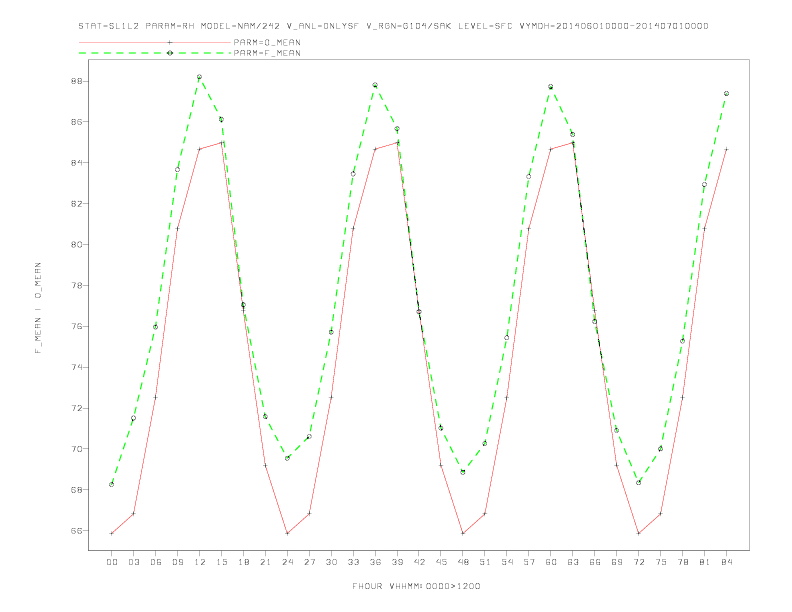Click the 81 tick label on x-axis
Viewport: 792px width, 612px height.
(705, 562)
